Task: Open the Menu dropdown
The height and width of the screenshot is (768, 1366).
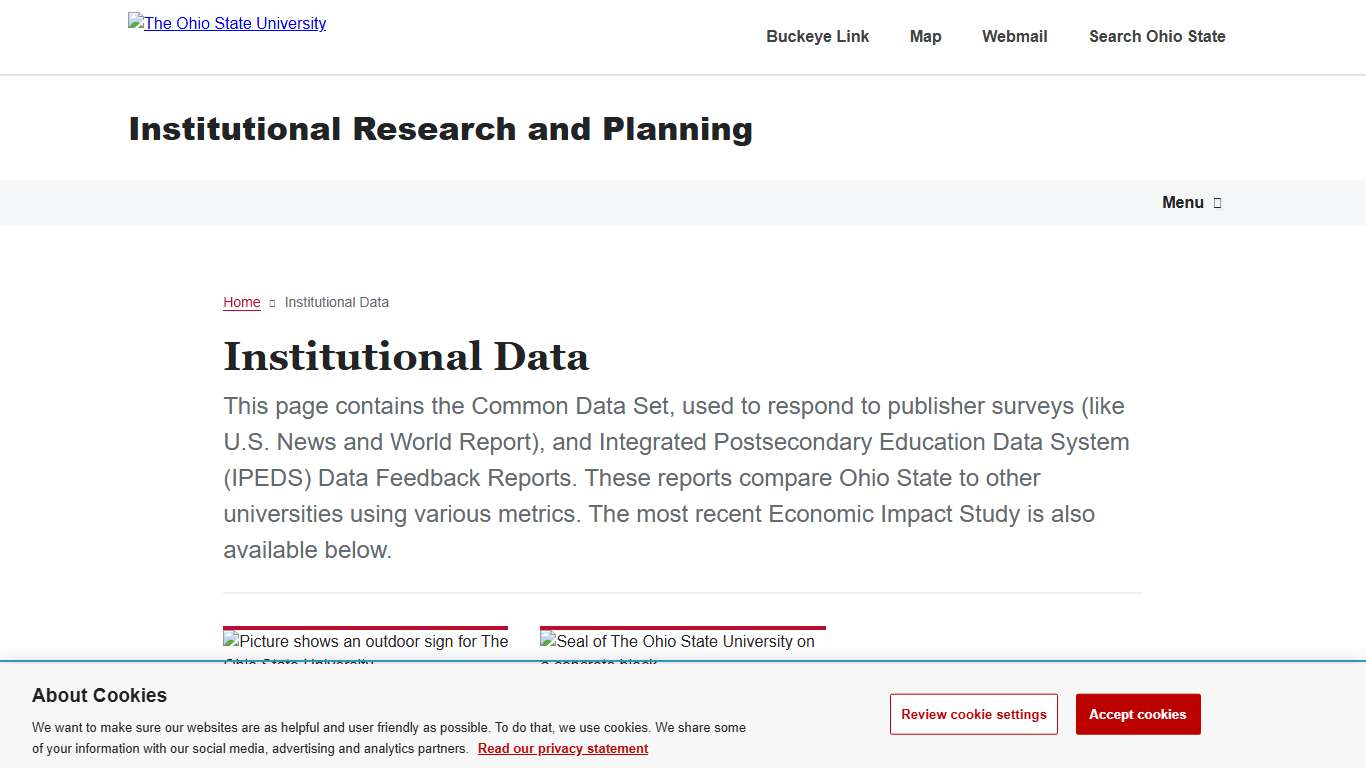Action: click(1183, 202)
